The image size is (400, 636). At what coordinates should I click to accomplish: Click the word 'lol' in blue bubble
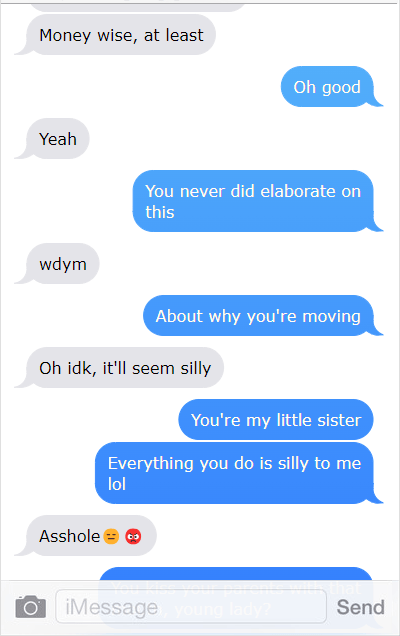pyautogui.click(x=117, y=484)
